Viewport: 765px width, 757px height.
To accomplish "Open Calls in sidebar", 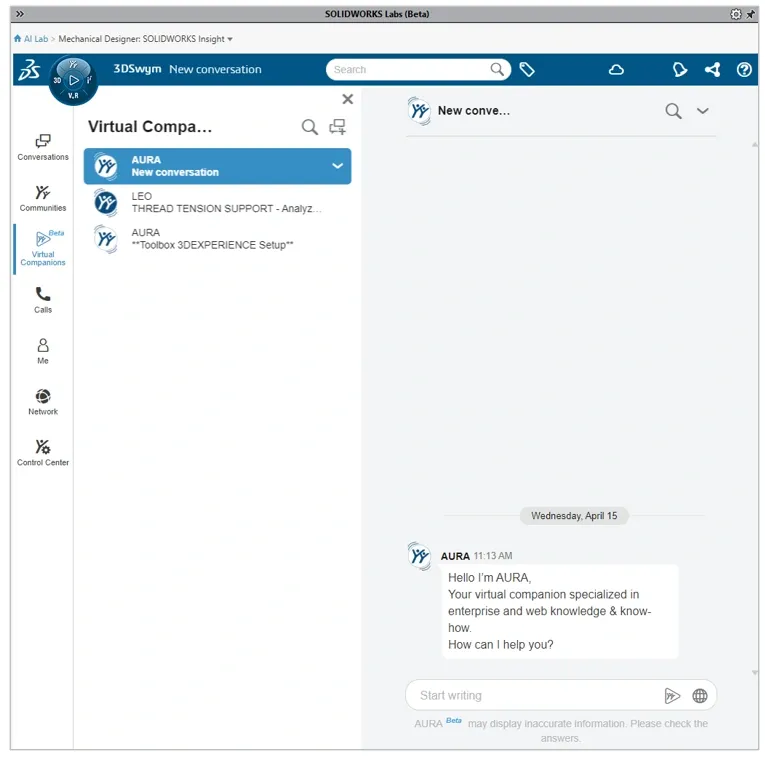I will click(x=43, y=300).
